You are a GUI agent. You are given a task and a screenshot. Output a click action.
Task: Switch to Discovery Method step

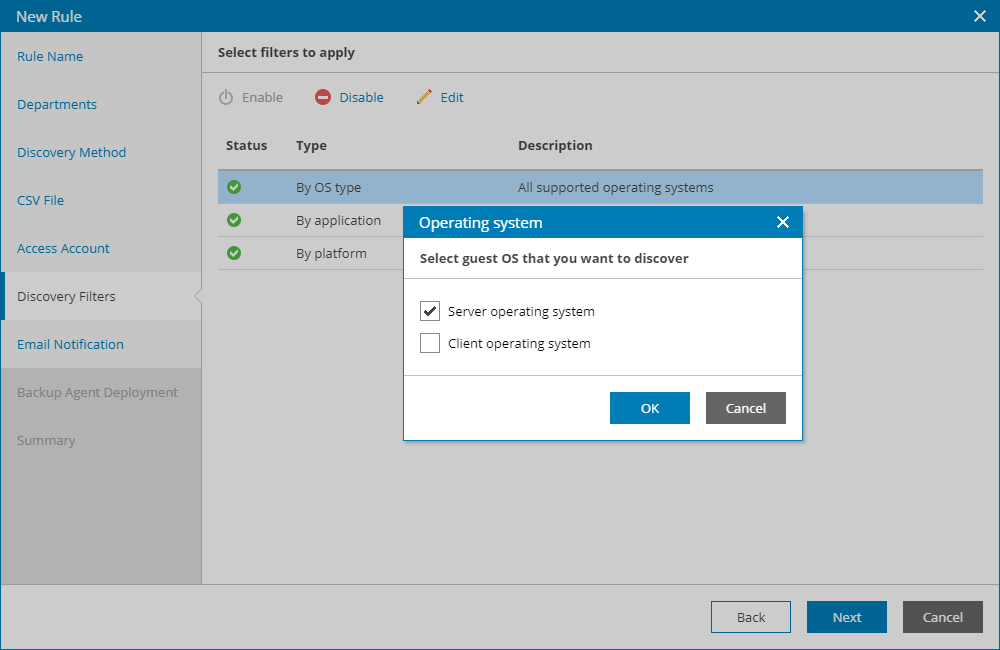(72, 152)
